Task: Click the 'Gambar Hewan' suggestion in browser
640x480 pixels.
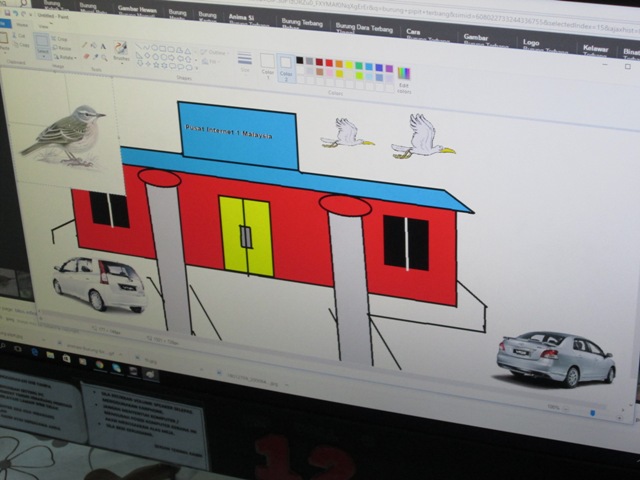Action: click(137, 9)
